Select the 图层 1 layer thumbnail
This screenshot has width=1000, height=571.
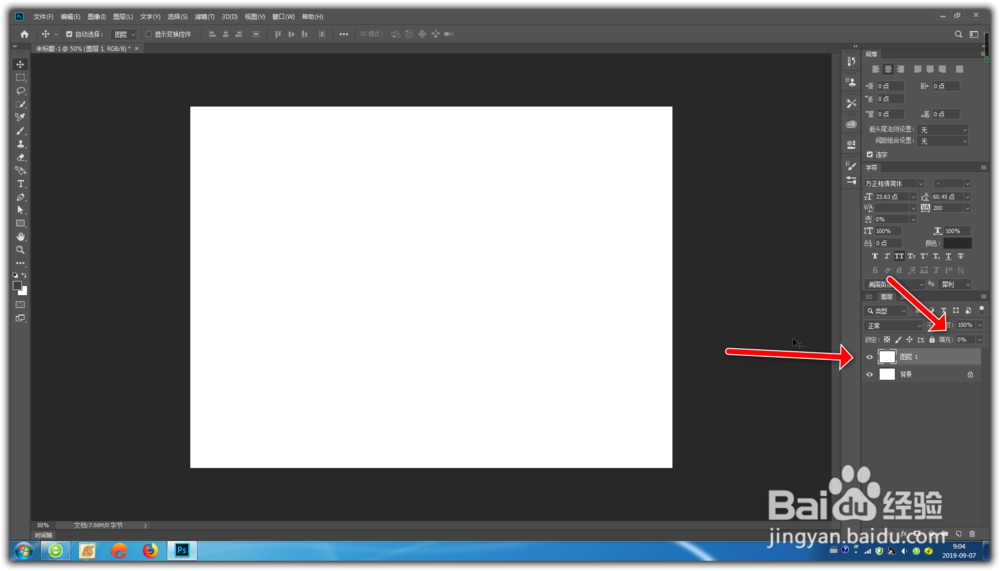click(887, 357)
